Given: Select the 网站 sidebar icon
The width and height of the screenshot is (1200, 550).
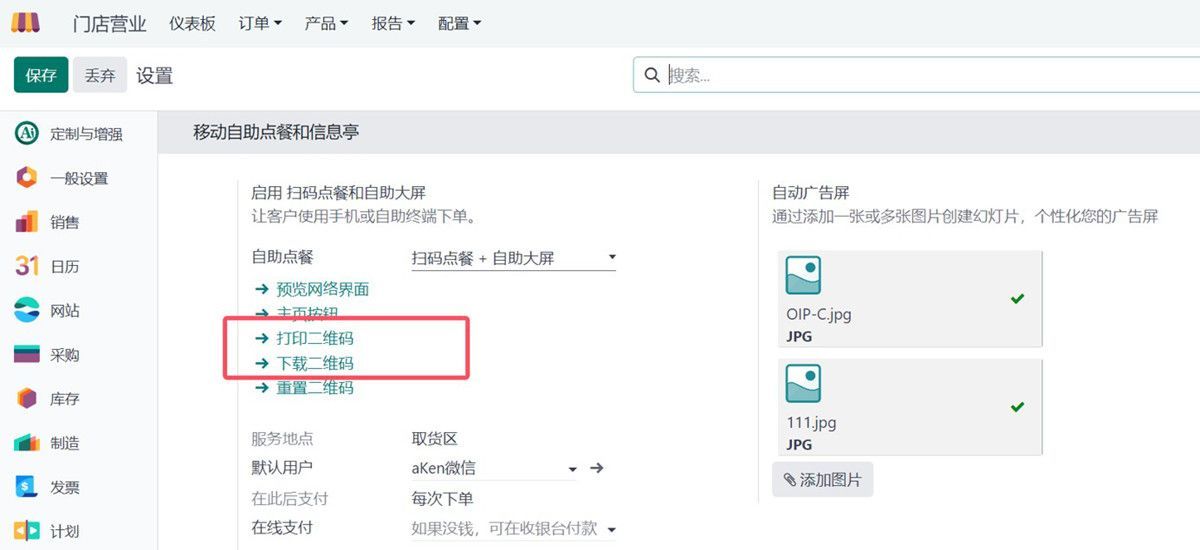Looking at the screenshot, I should tap(27, 310).
